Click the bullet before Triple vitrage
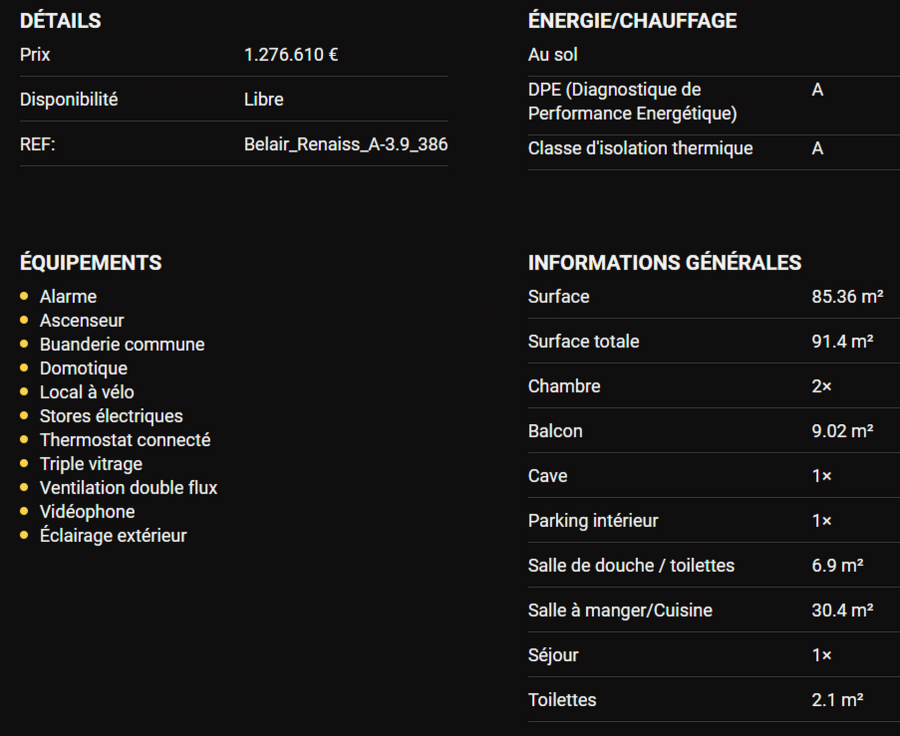 coord(24,464)
